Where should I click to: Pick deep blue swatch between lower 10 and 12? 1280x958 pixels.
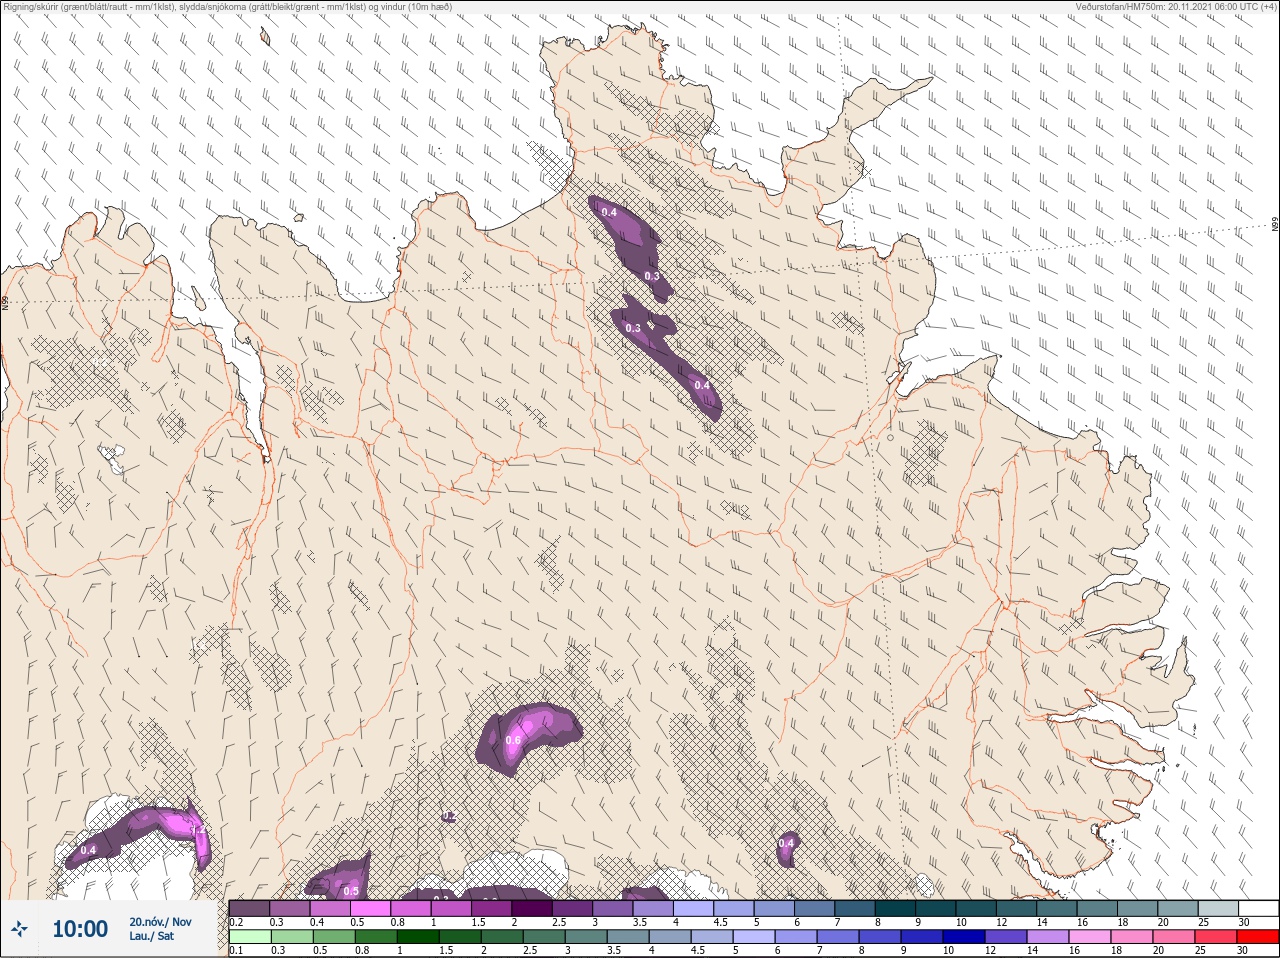963,937
